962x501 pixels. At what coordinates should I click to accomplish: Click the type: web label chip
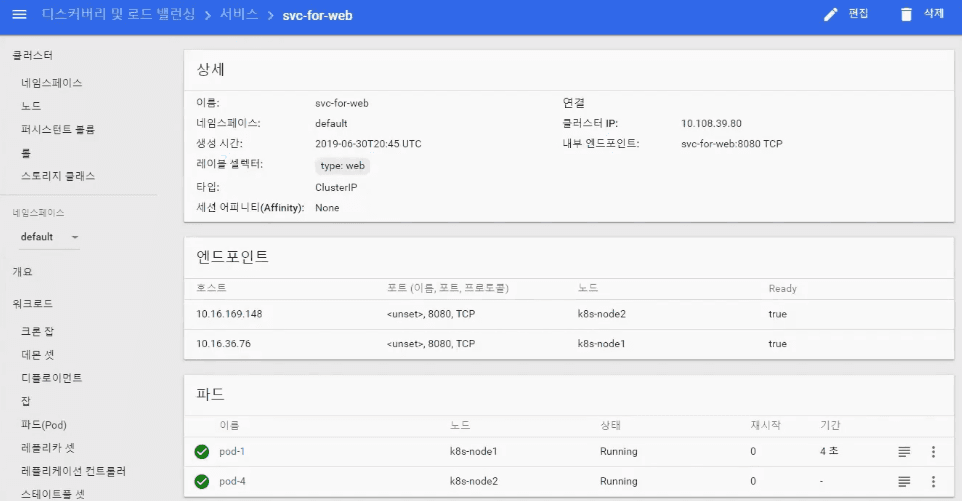(343, 165)
